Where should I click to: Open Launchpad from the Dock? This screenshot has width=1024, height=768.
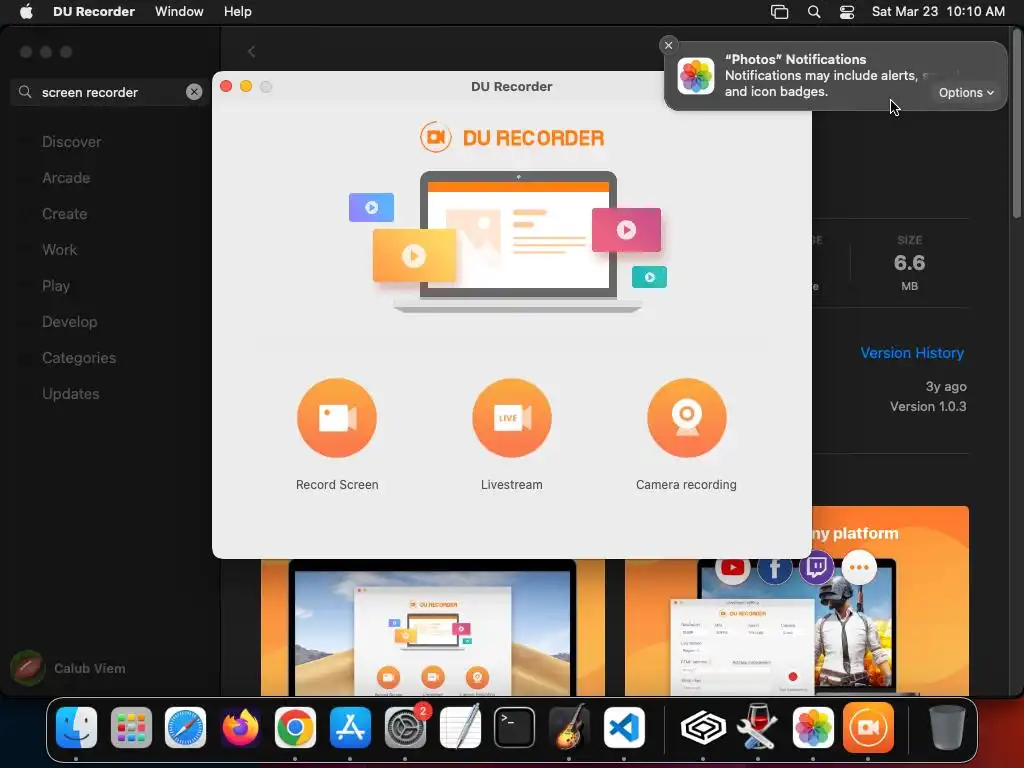tap(131, 727)
